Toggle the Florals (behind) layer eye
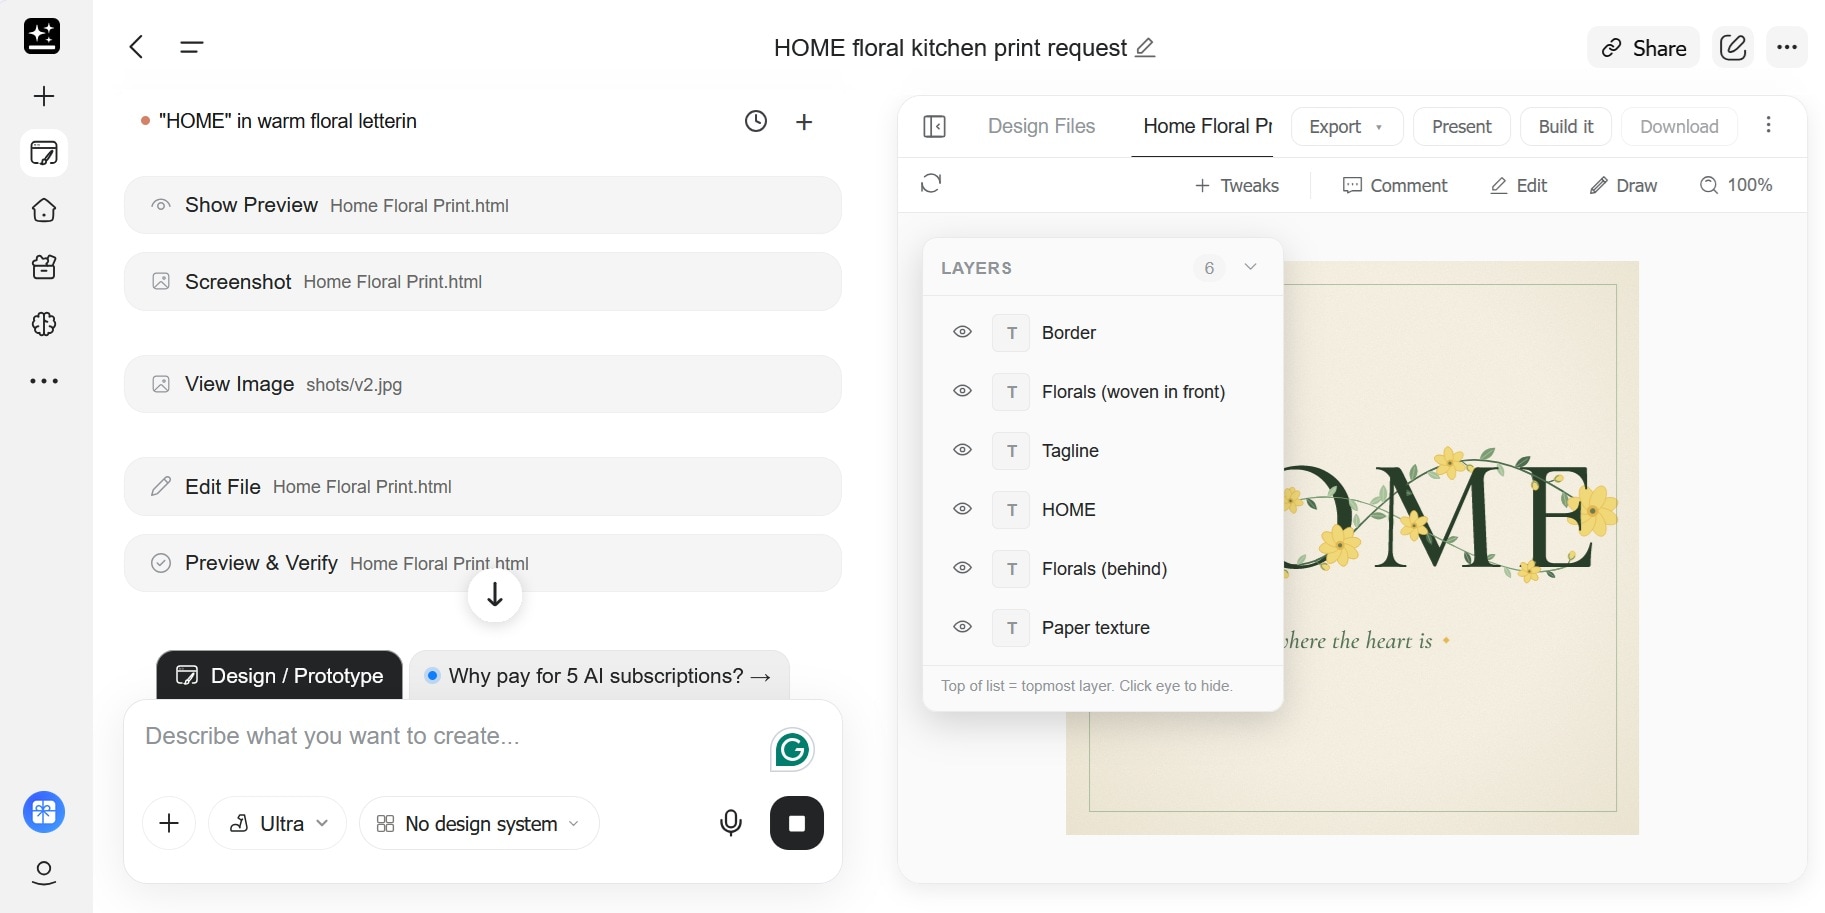The height and width of the screenshot is (913, 1825). pyautogui.click(x=963, y=568)
